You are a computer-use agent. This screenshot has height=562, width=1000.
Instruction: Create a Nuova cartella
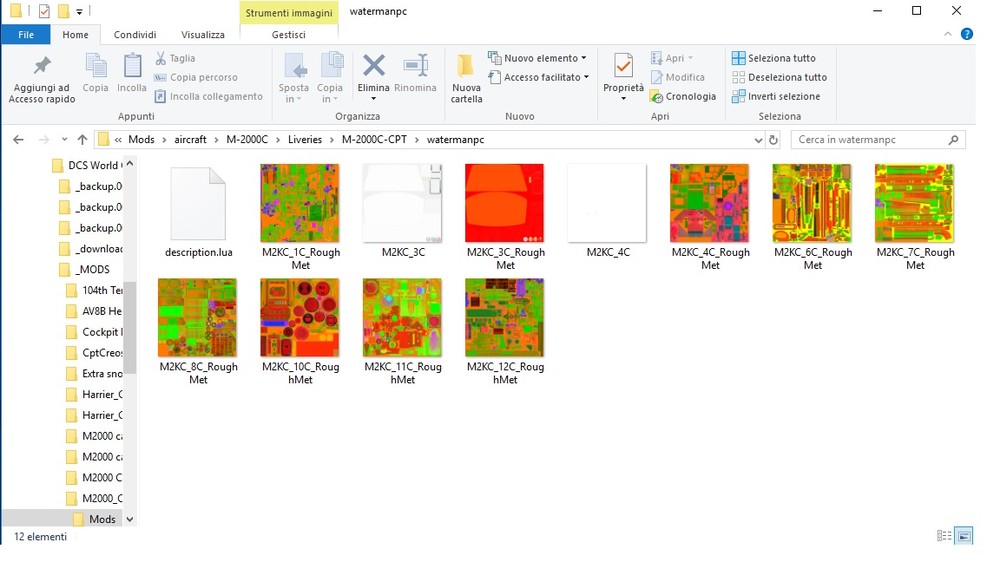[x=466, y=79]
